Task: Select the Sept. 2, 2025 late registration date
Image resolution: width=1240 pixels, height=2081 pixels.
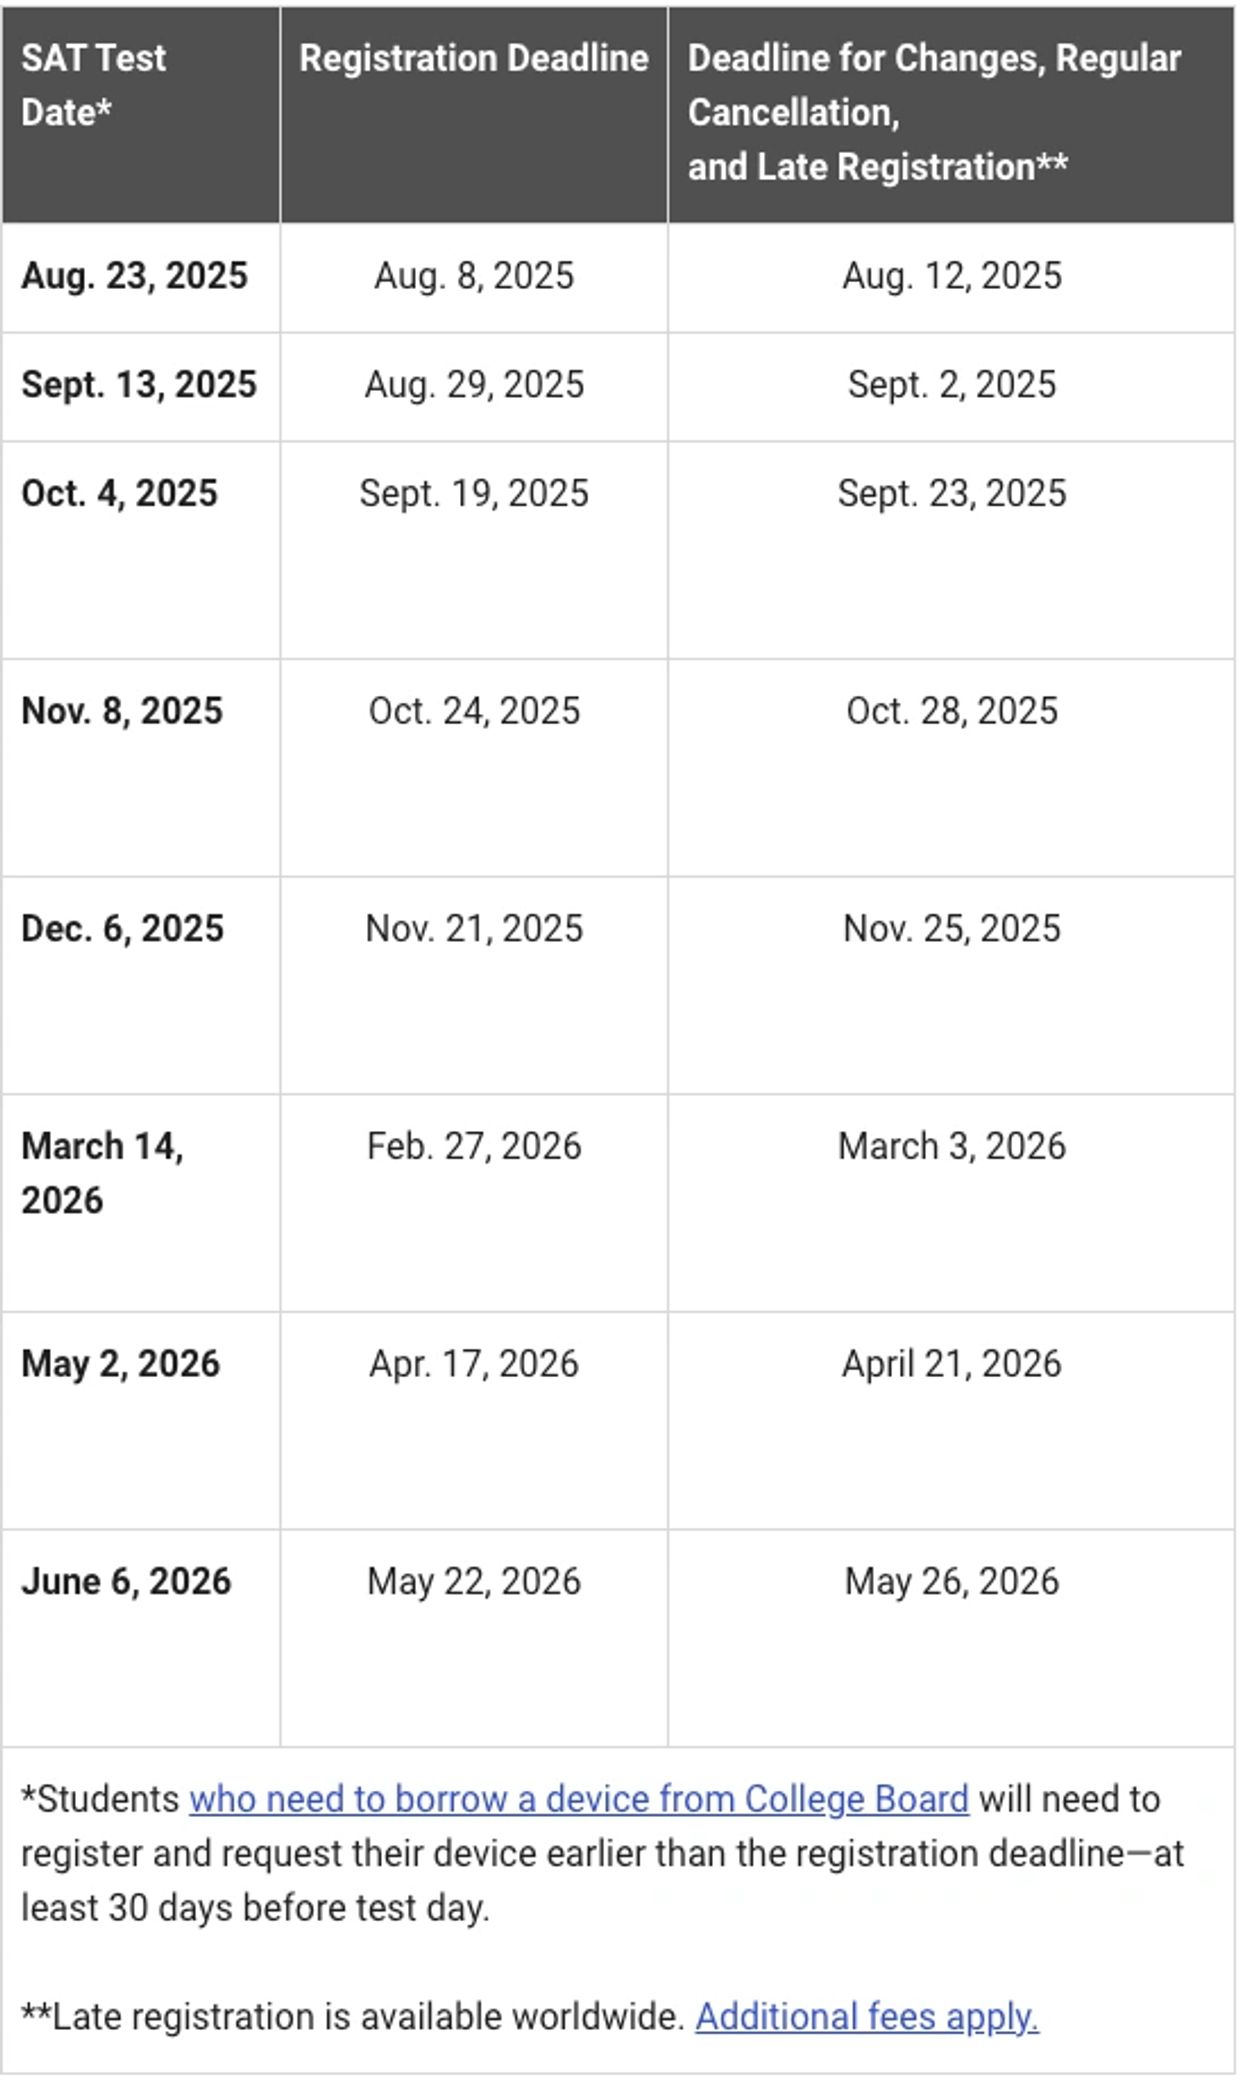Action: tap(951, 385)
